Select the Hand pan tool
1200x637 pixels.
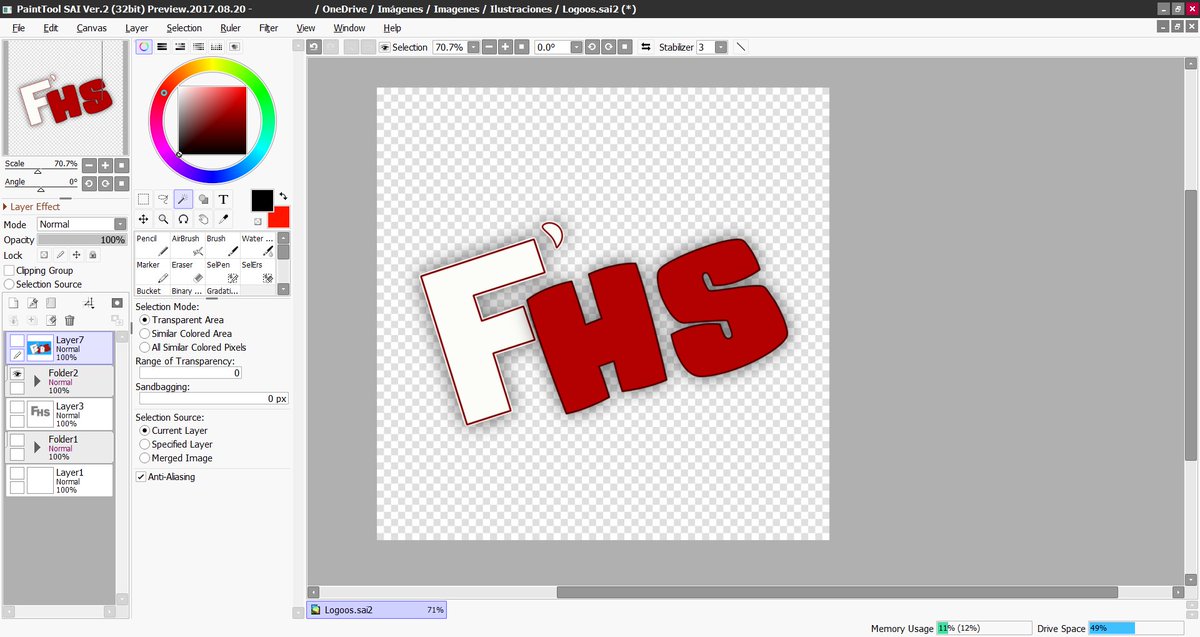[x=203, y=218]
